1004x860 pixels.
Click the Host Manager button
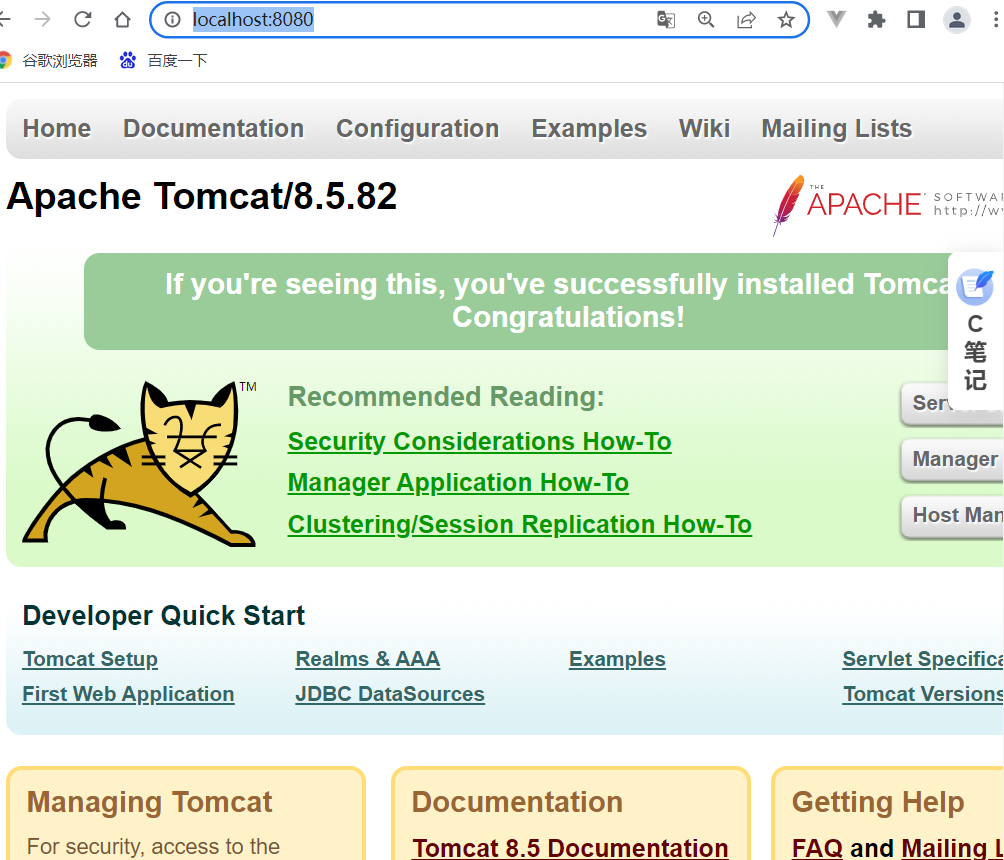tap(953, 515)
